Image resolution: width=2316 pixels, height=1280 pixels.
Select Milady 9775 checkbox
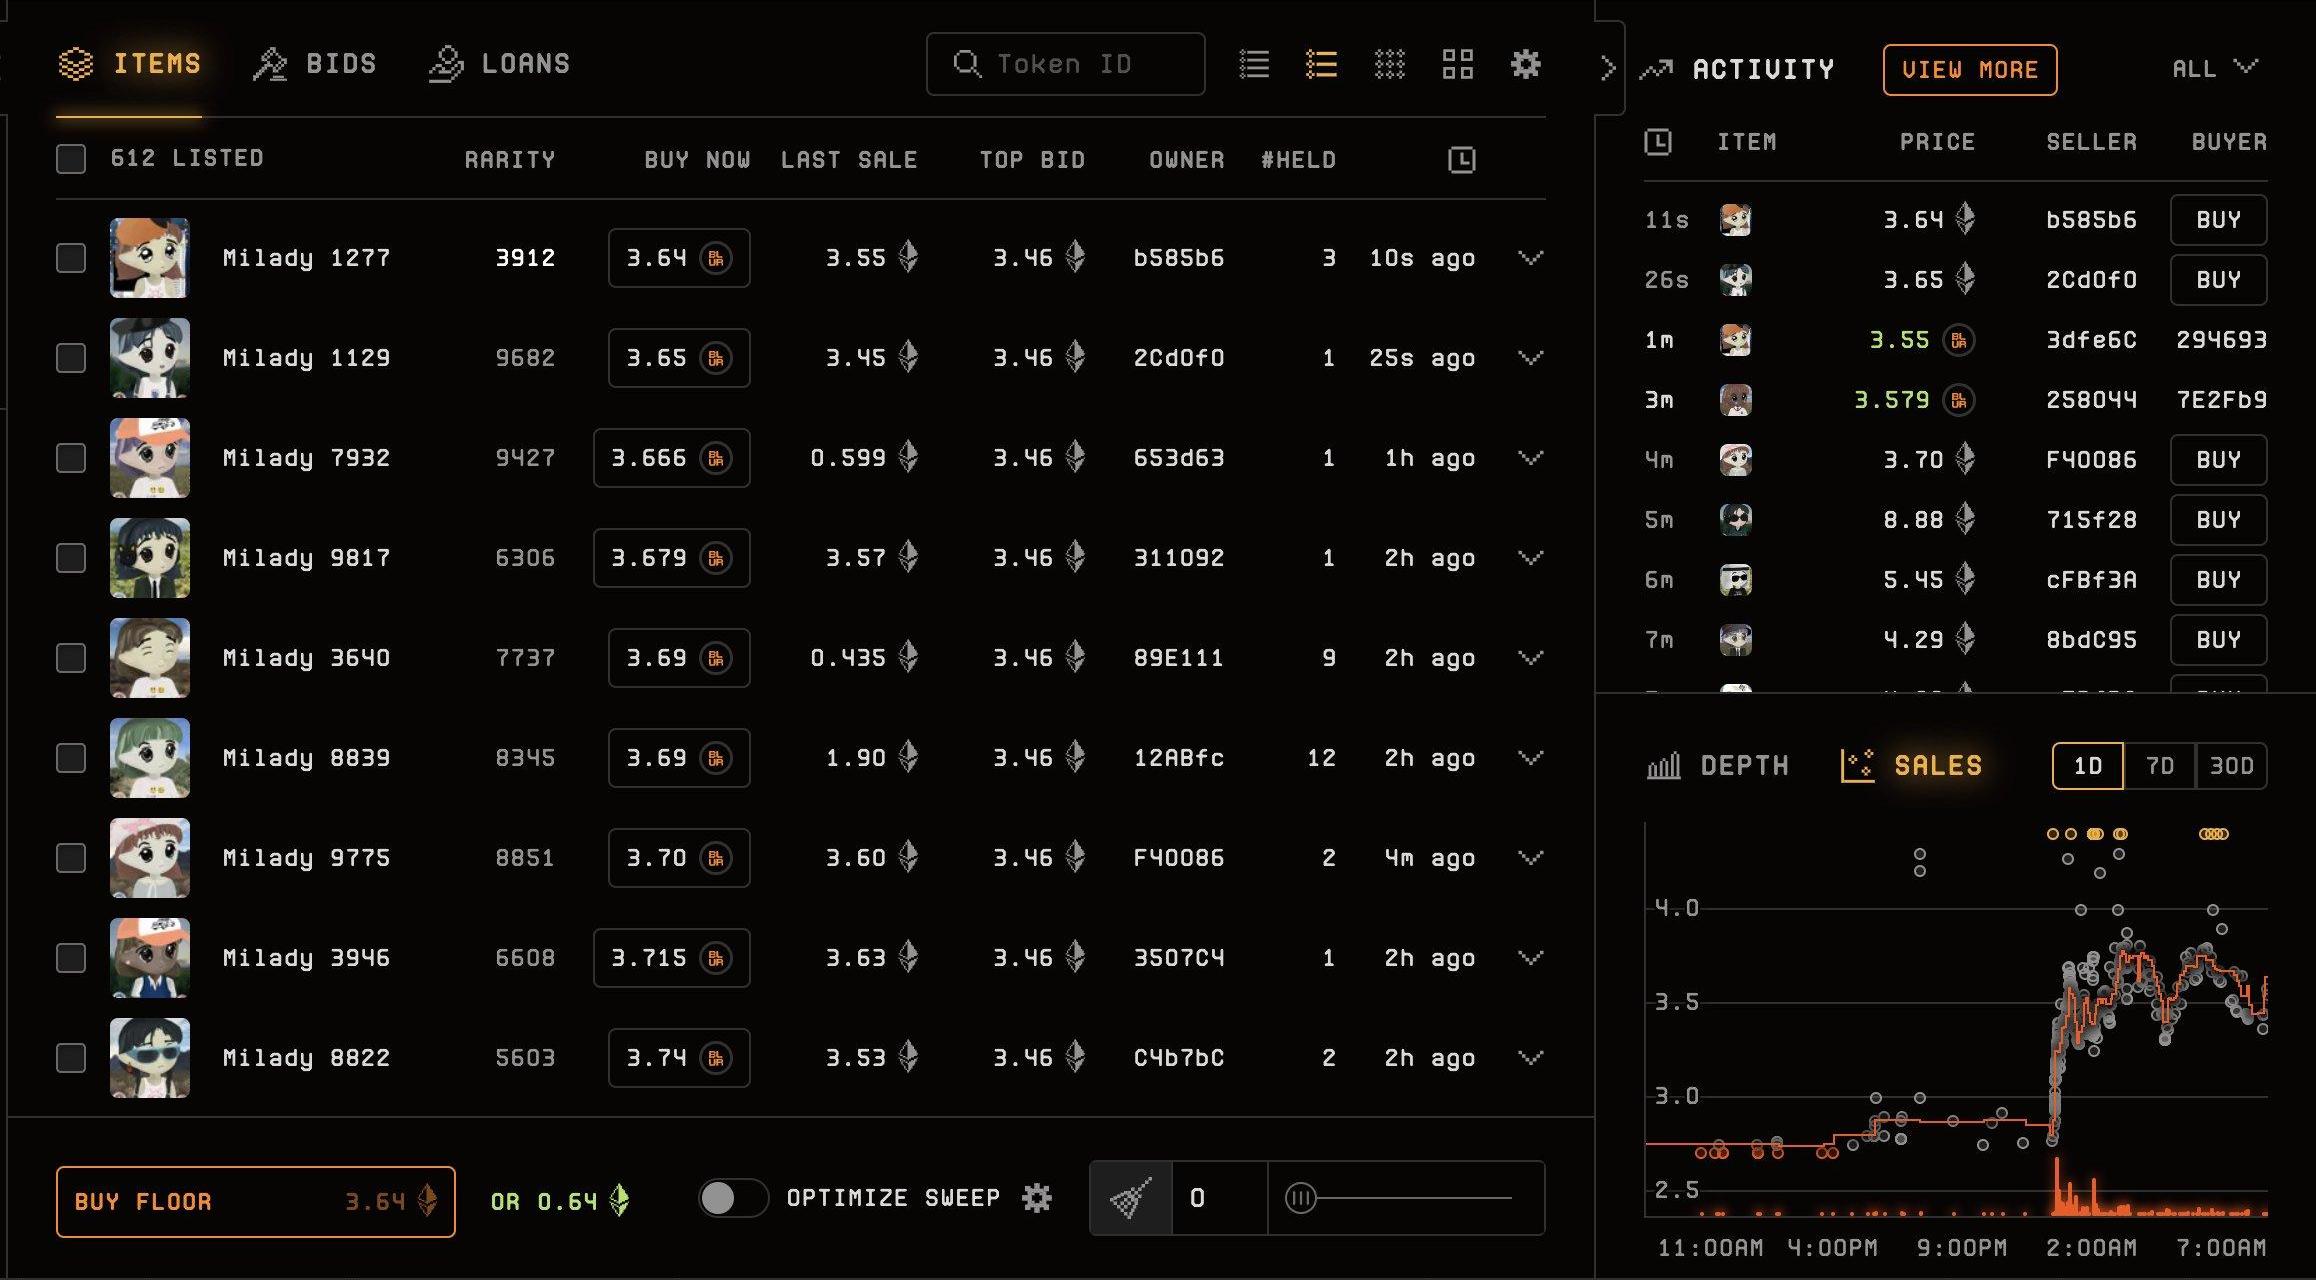pos(71,858)
